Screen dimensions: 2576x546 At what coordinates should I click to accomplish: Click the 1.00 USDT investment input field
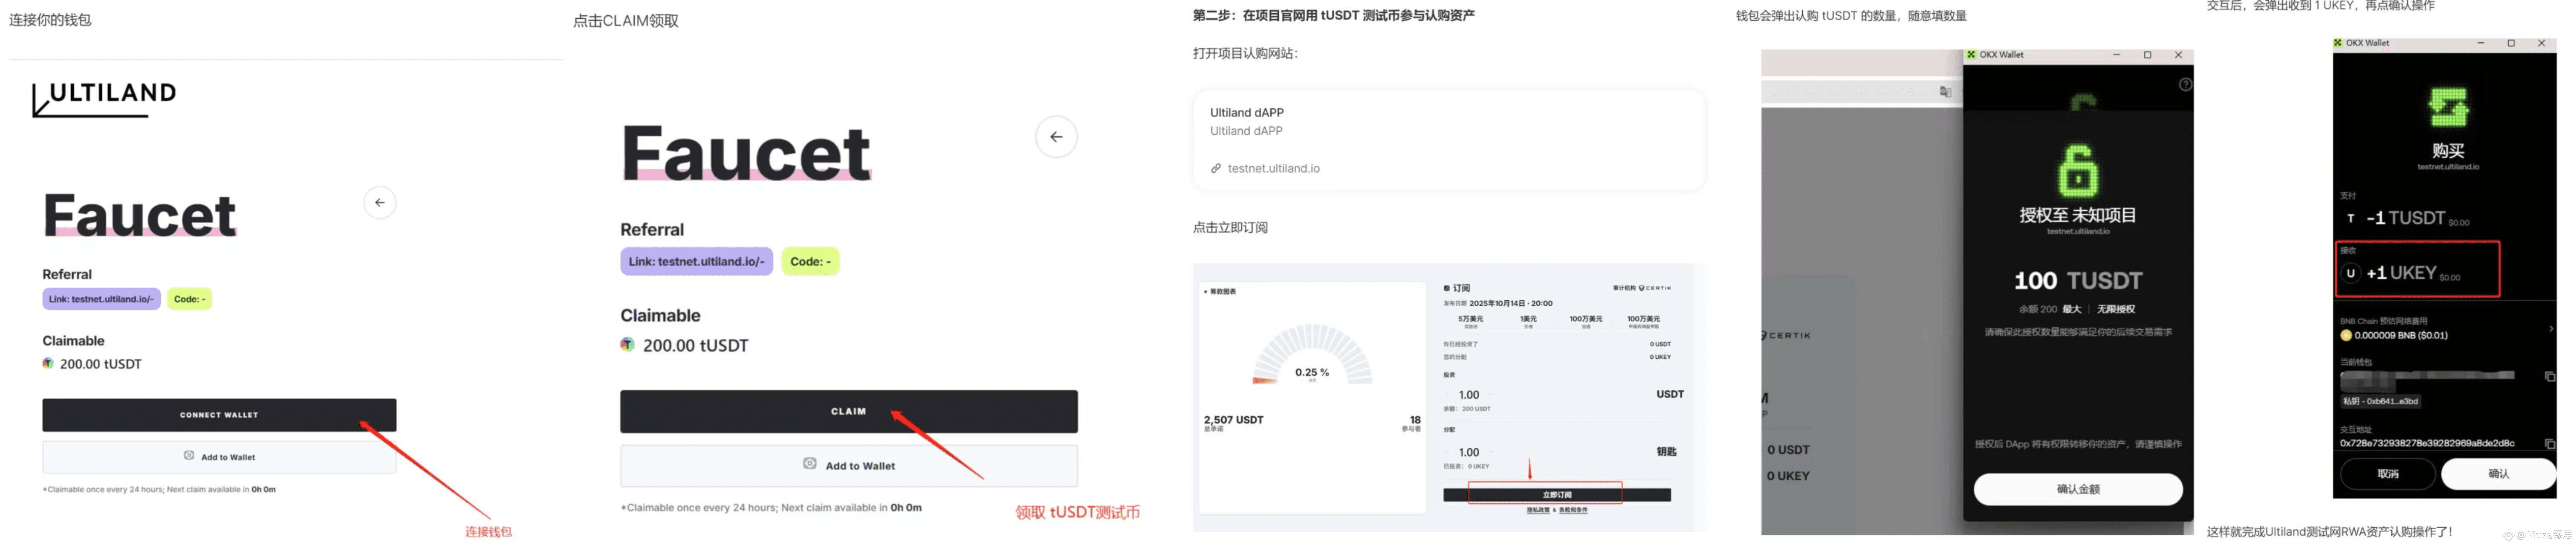point(1468,395)
